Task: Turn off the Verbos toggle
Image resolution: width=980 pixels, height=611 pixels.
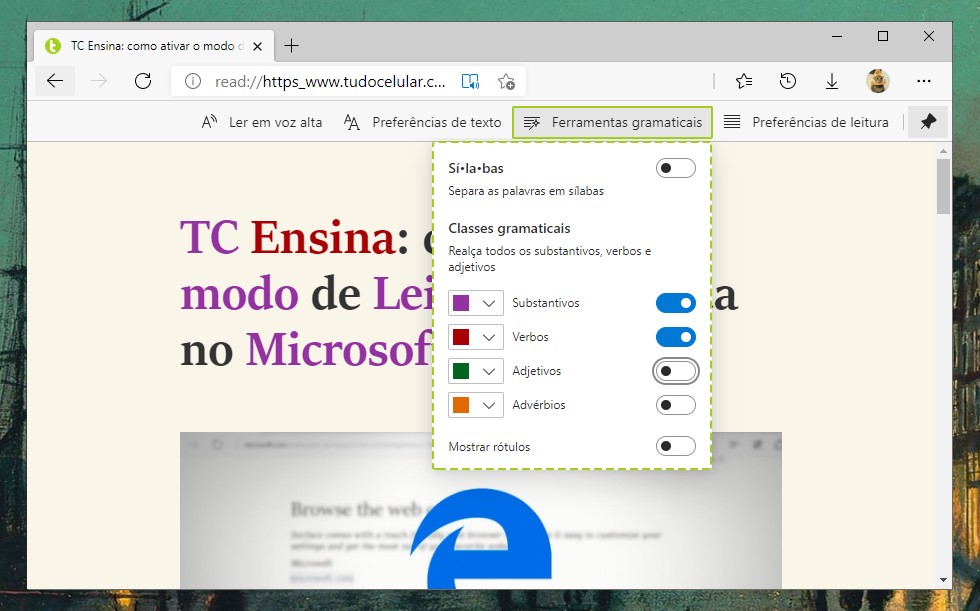Action: (676, 337)
